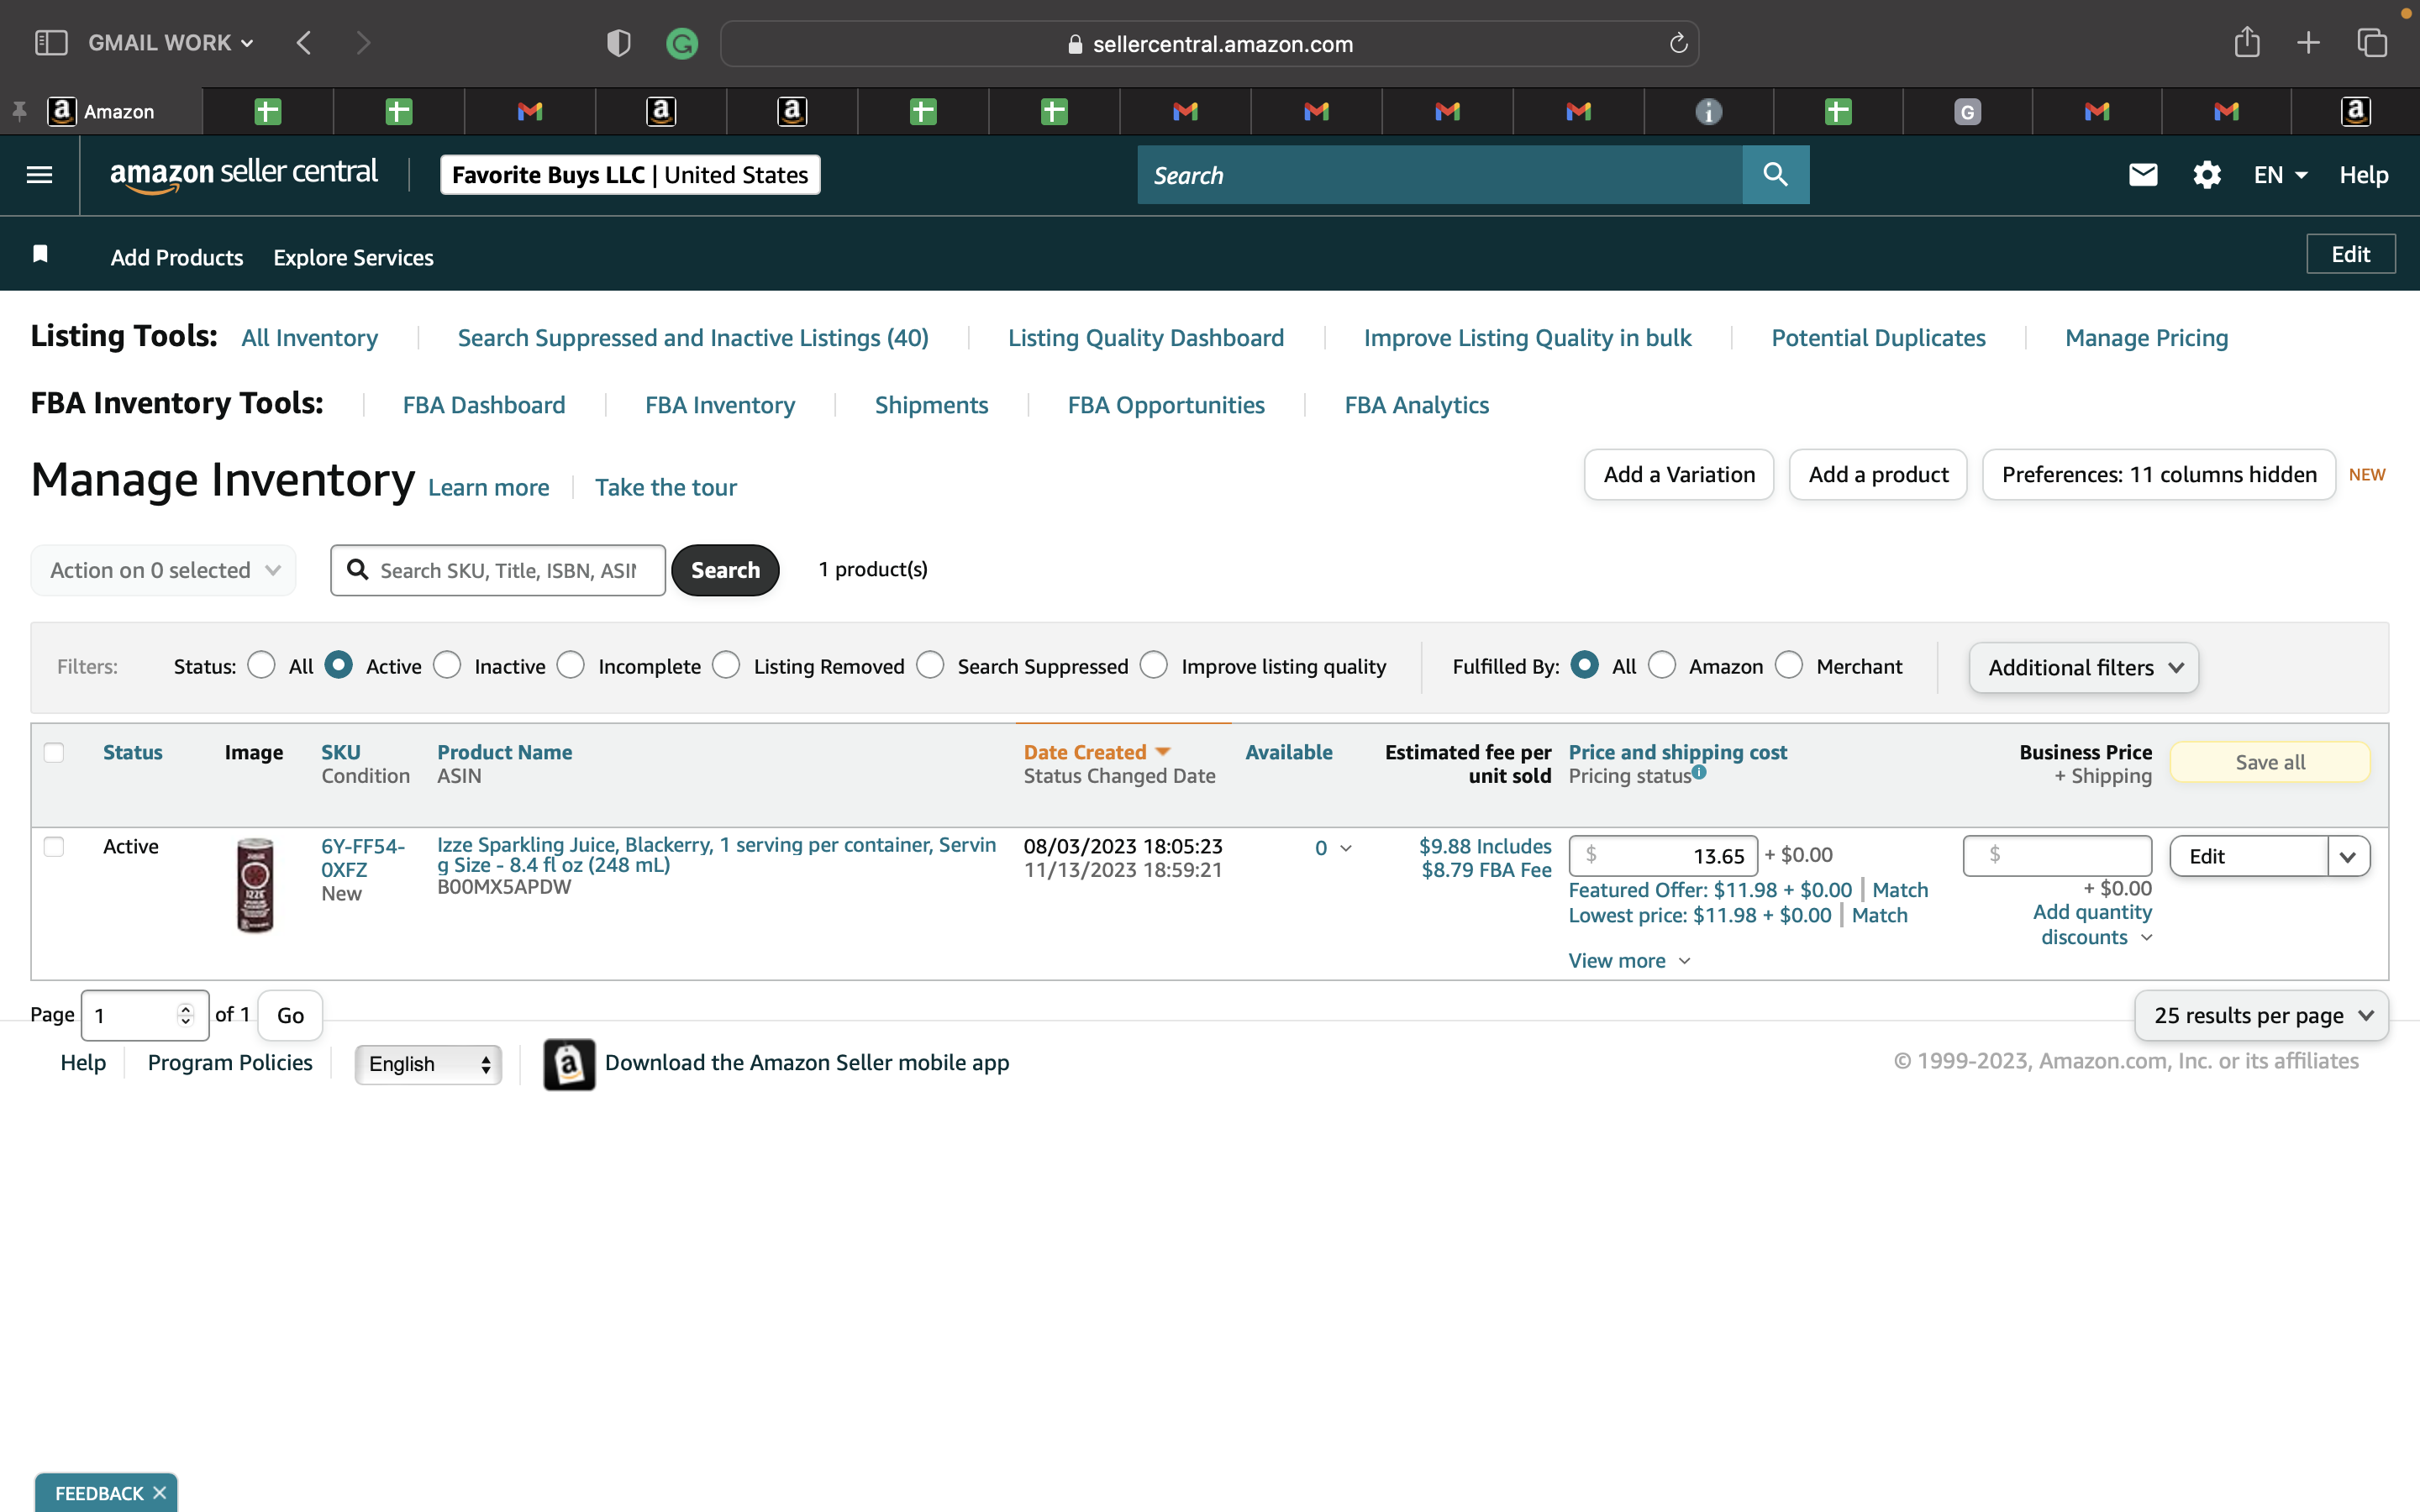
Task: Open the Shipments tool
Action: click(x=931, y=405)
